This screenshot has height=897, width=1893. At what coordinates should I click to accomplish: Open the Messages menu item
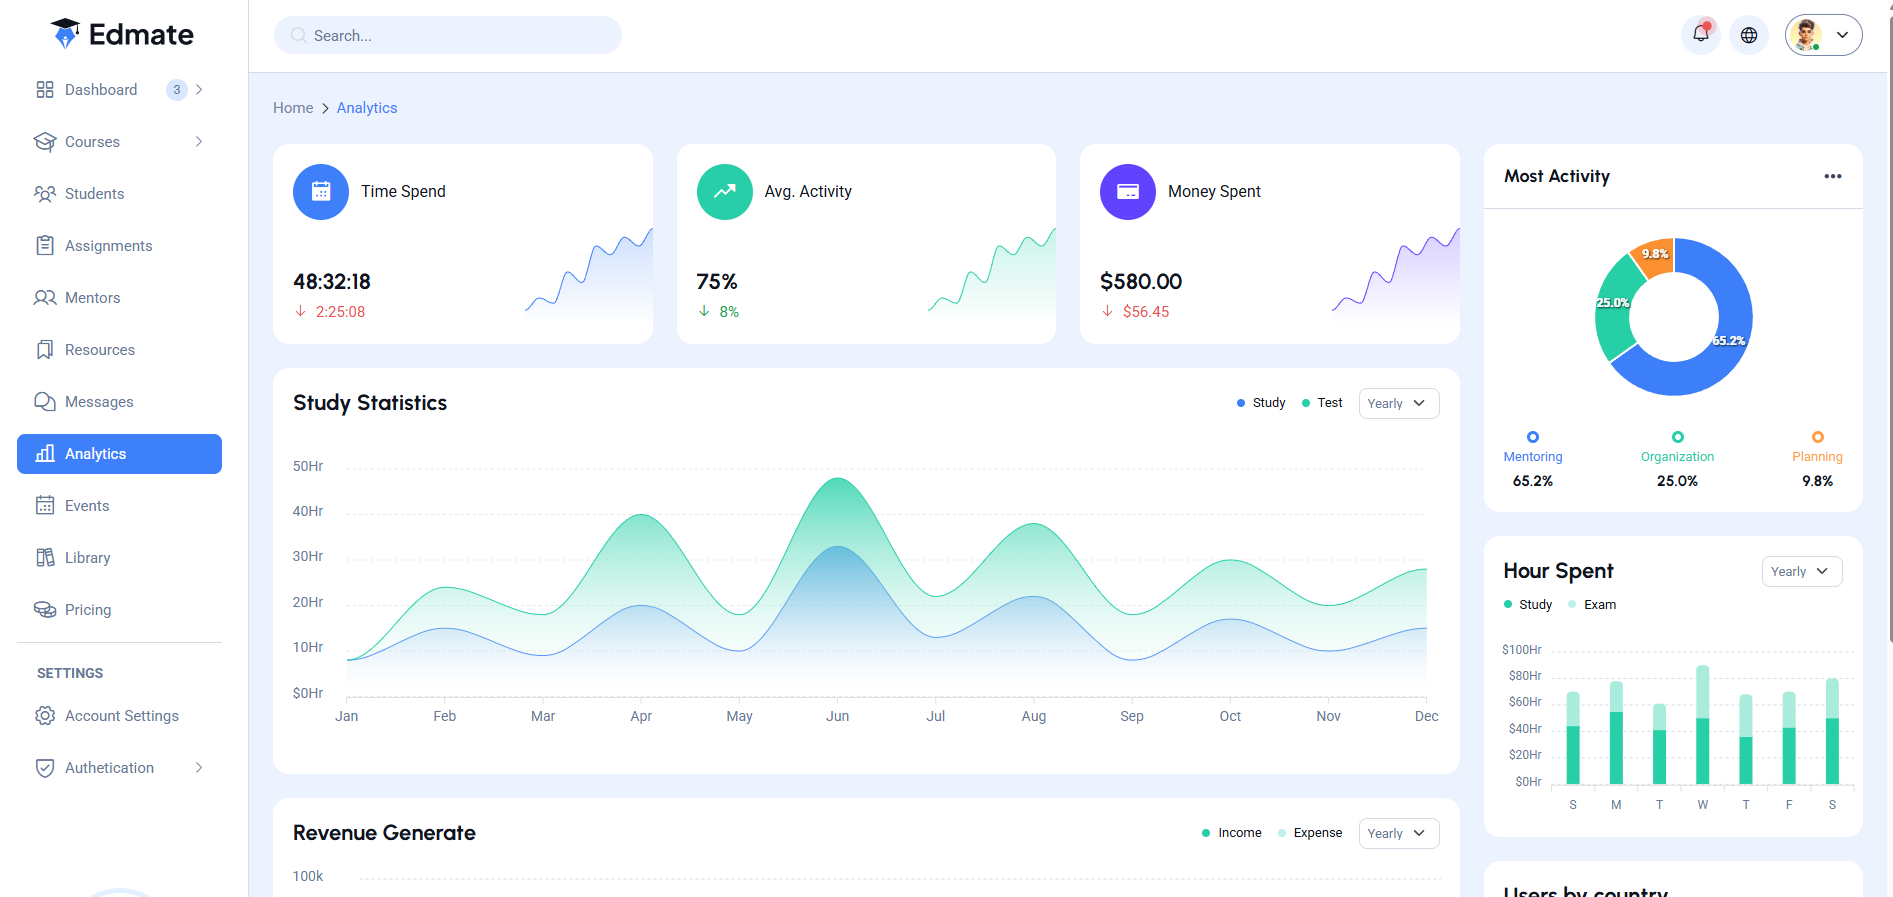click(120, 402)
